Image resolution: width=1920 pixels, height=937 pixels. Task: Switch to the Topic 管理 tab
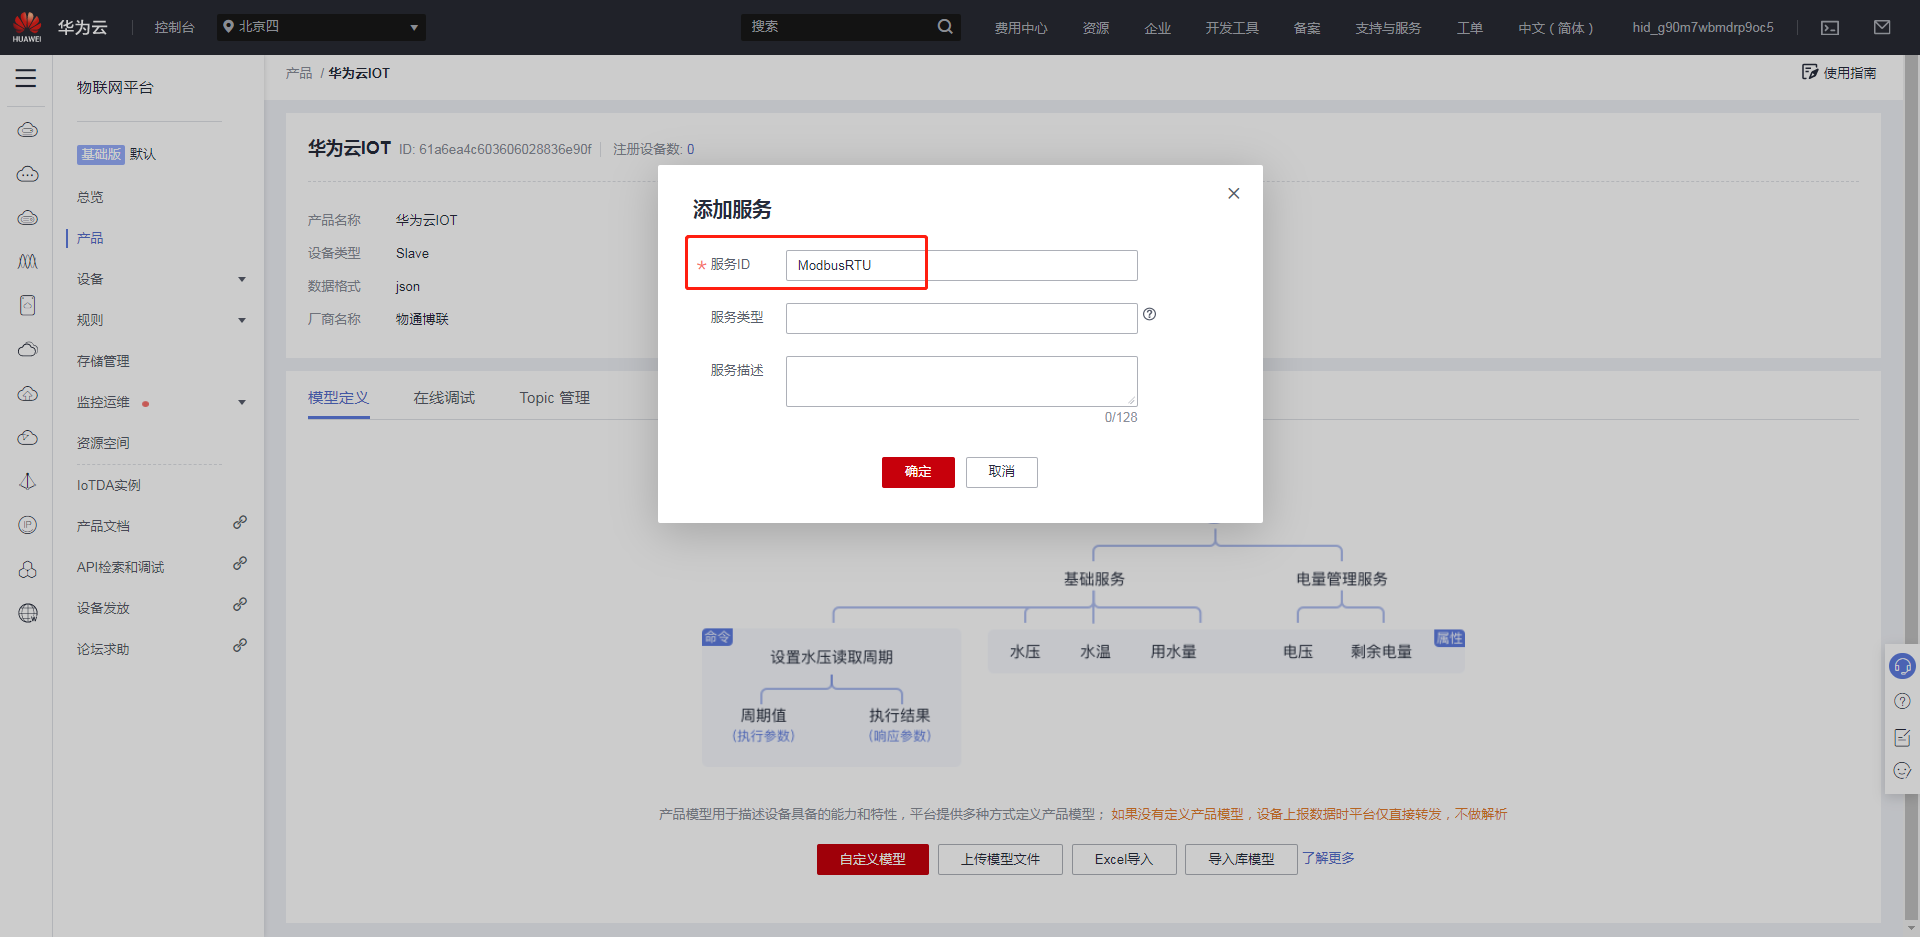pyautogui.click(x=554, y=398)
